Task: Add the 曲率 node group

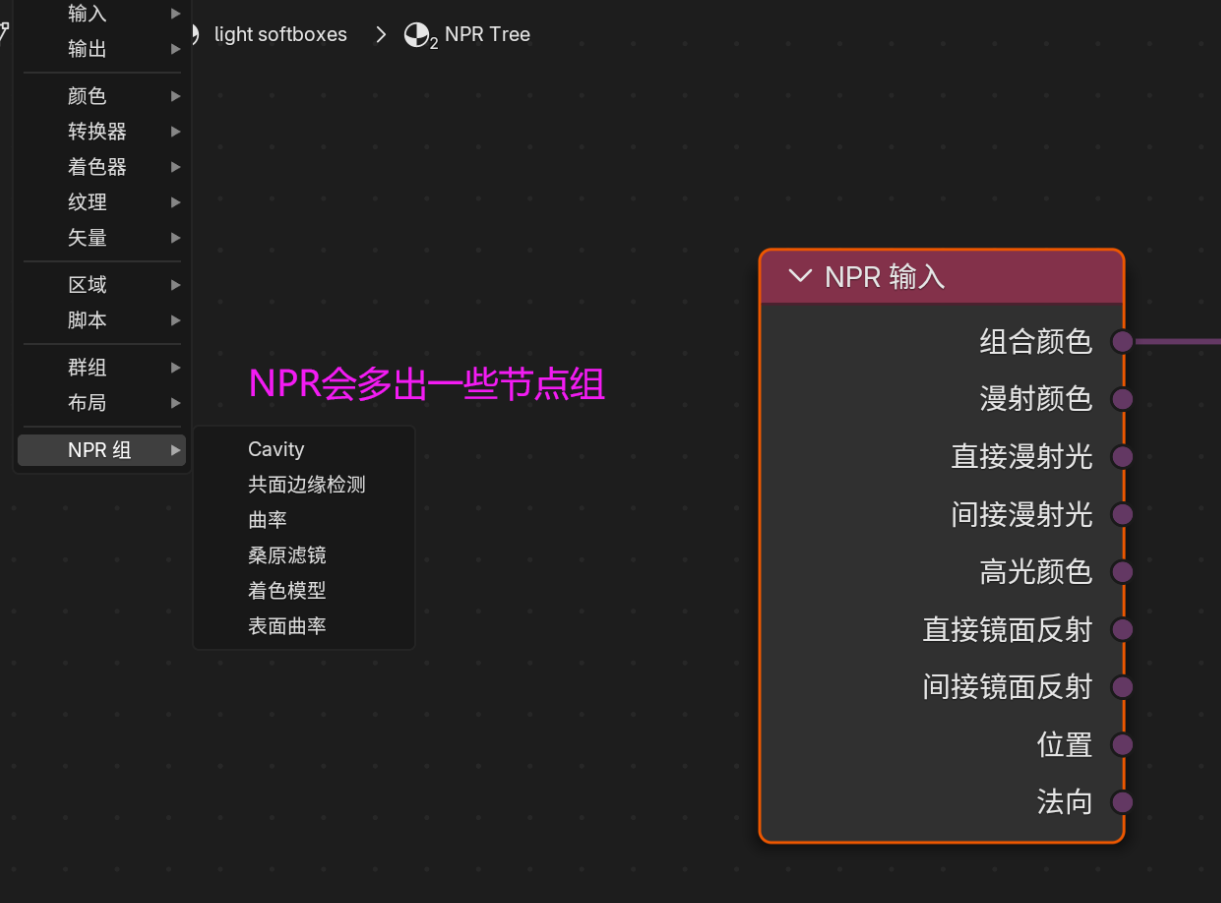Action: tap(304, 520)
